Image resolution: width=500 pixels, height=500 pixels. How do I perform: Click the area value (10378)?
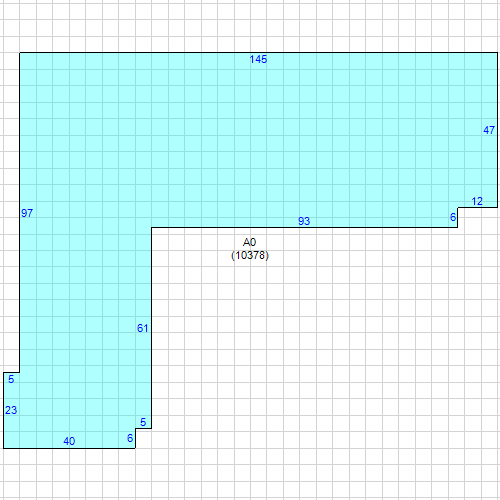(x=250, y=255)
